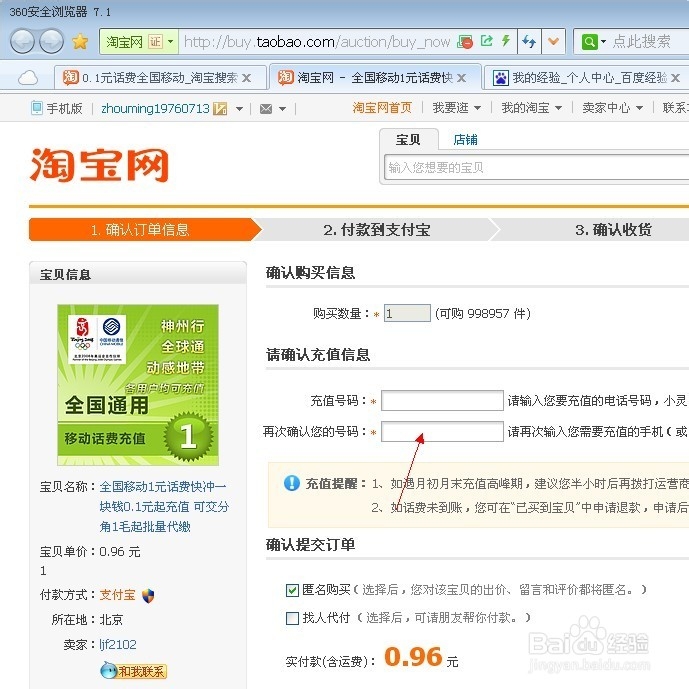Expand the username account dropdown arrow

(239, 109)
